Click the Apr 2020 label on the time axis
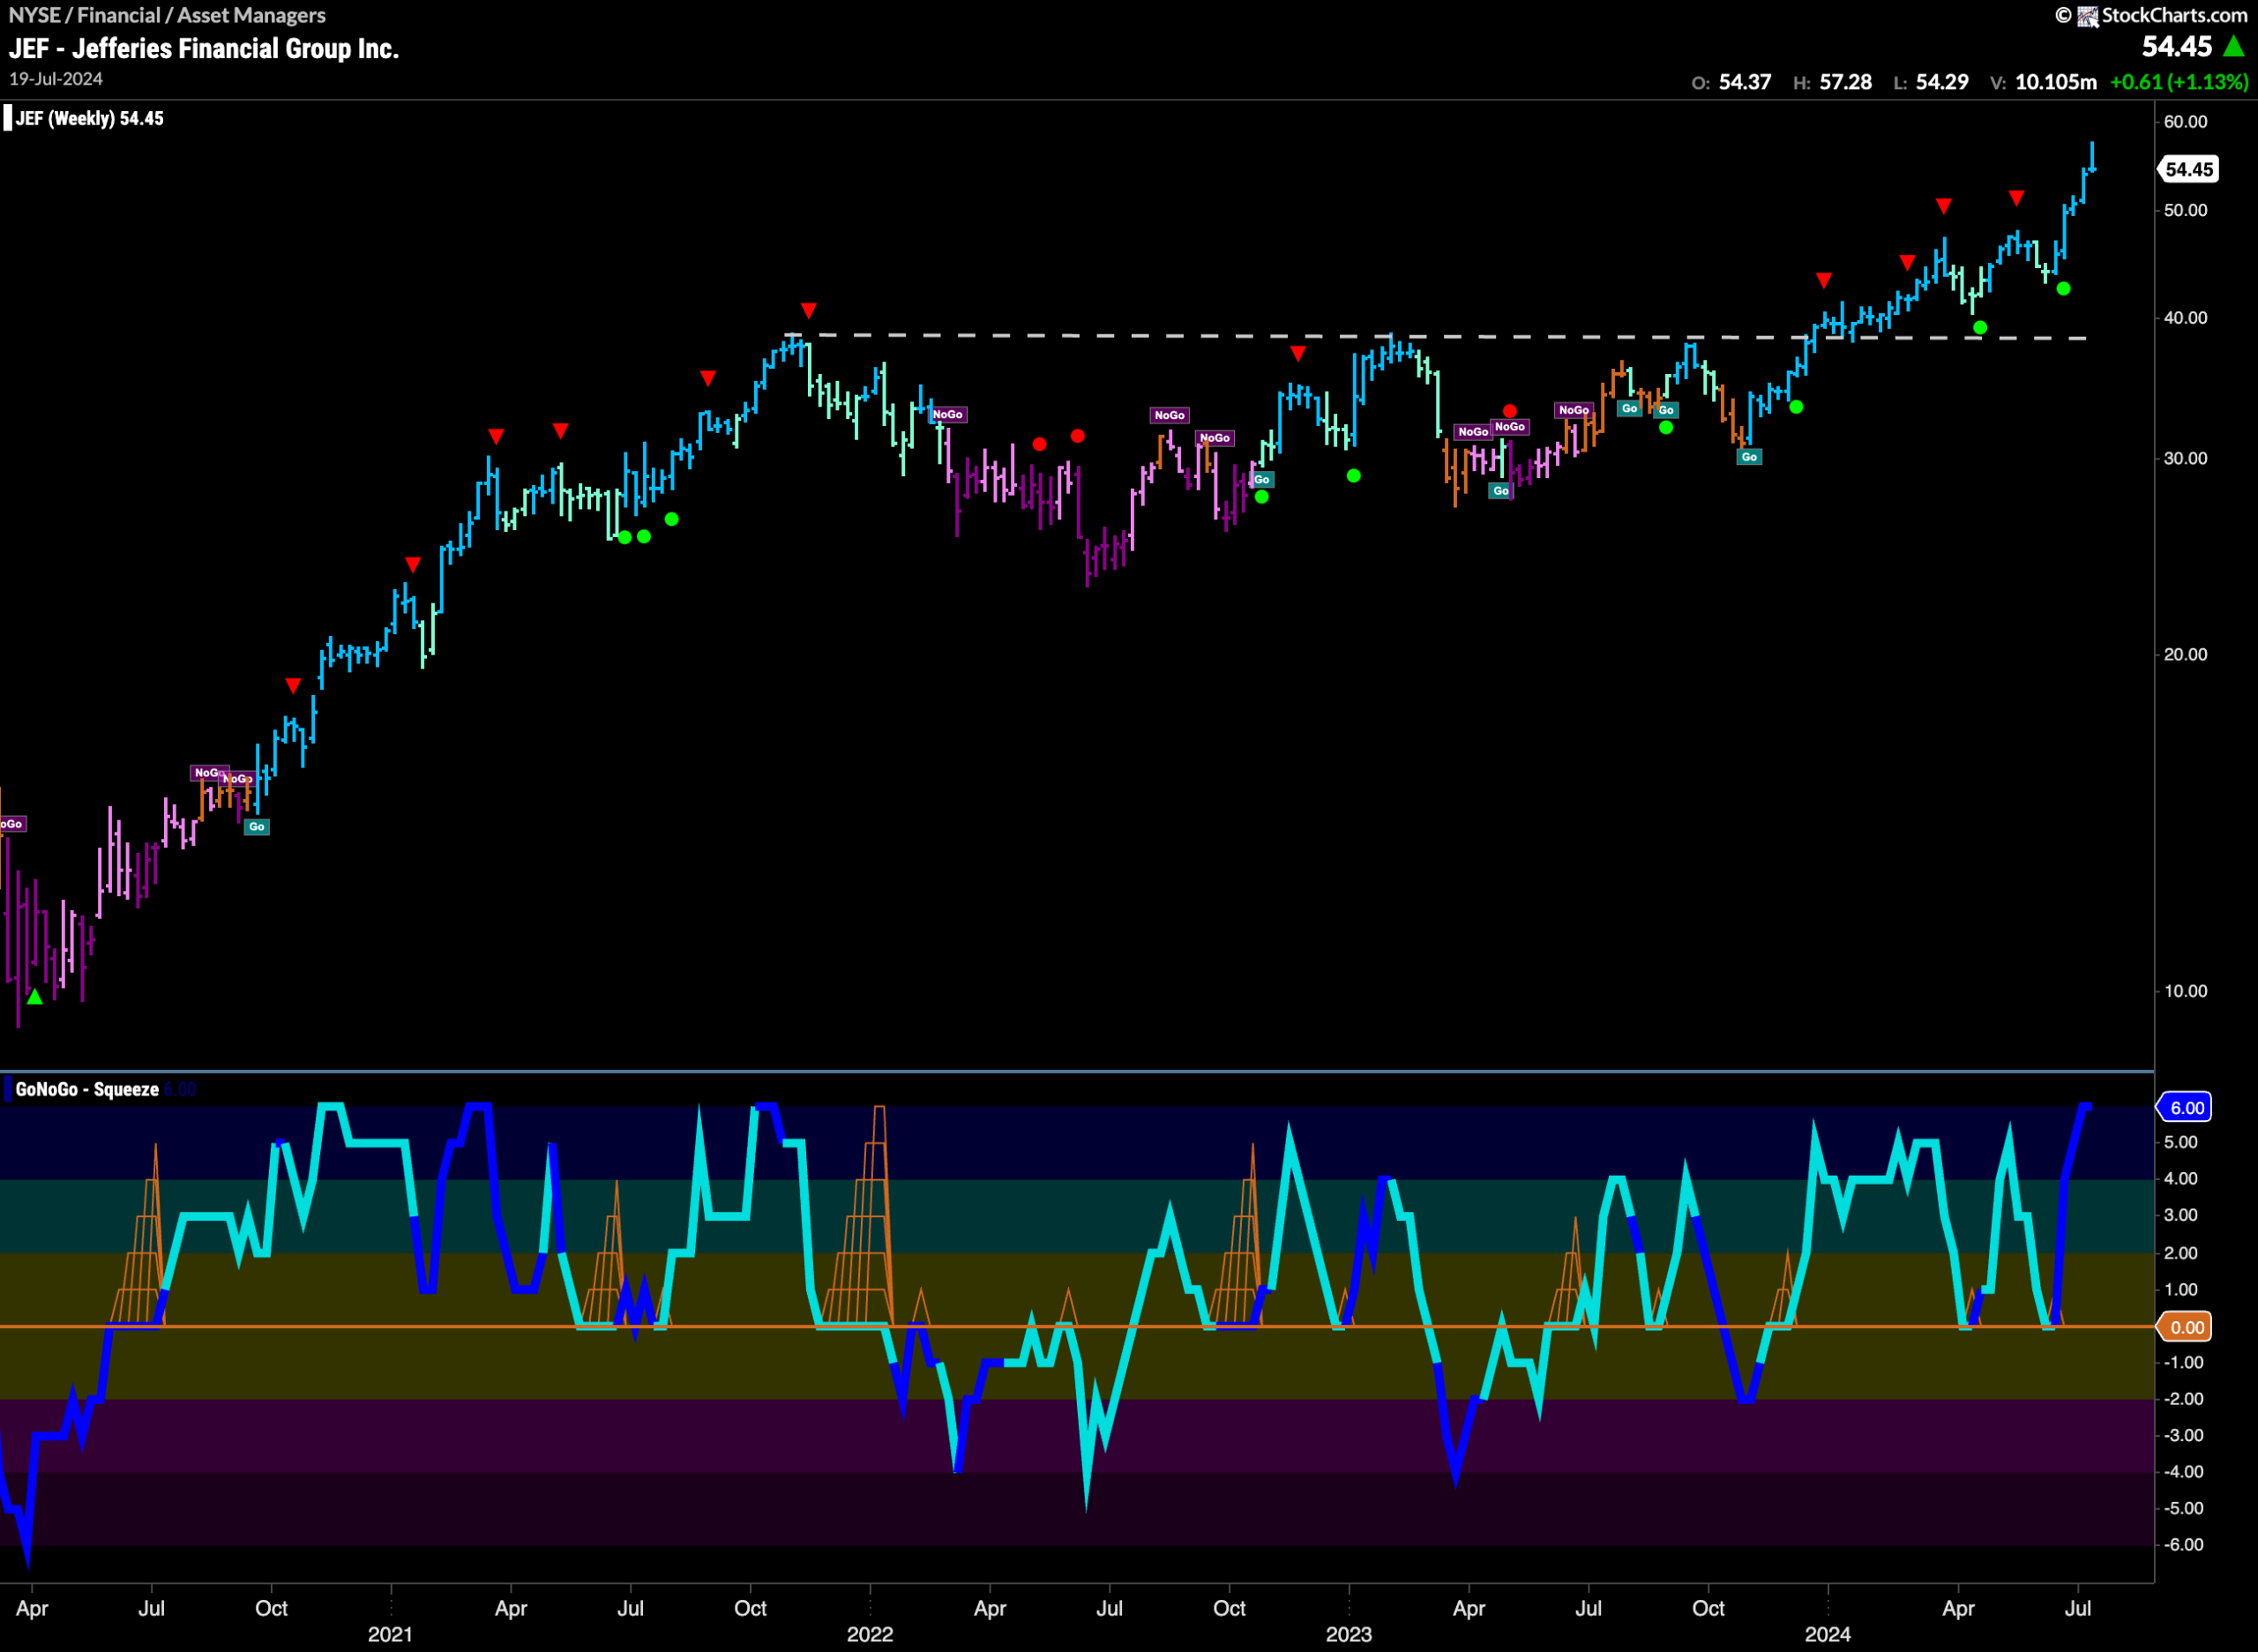 click(32, 1608)
